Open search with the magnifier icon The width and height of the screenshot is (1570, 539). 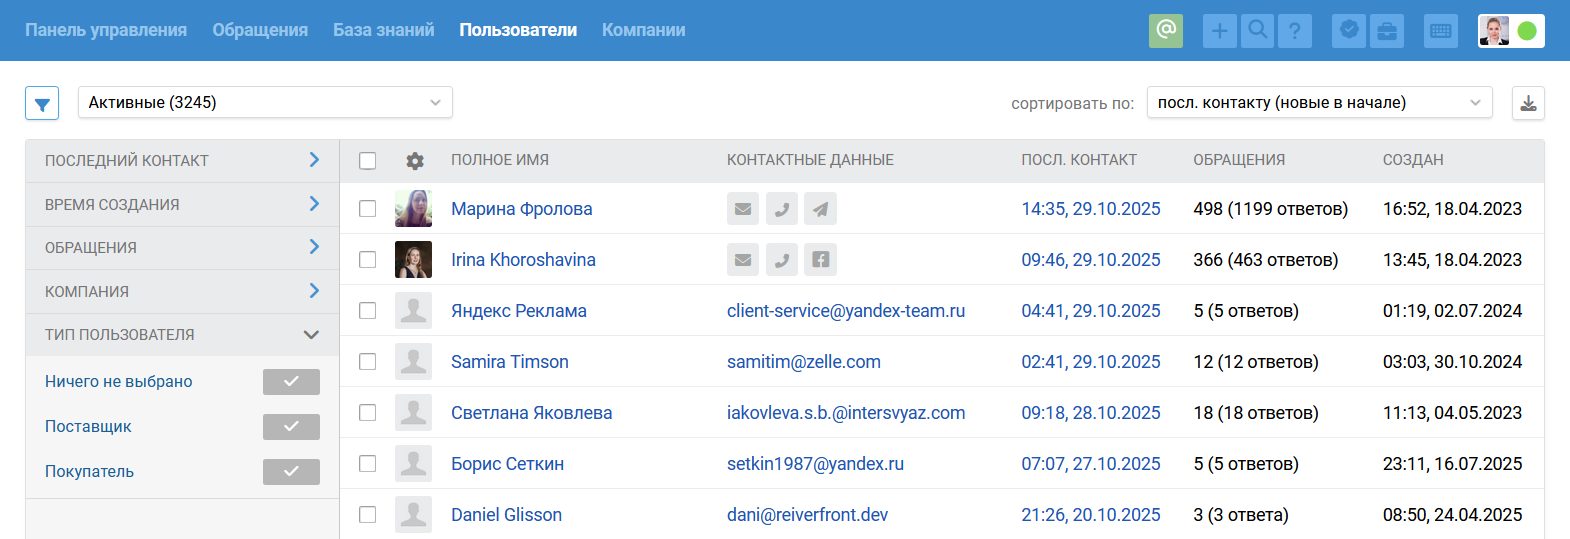pos(1257,31)
